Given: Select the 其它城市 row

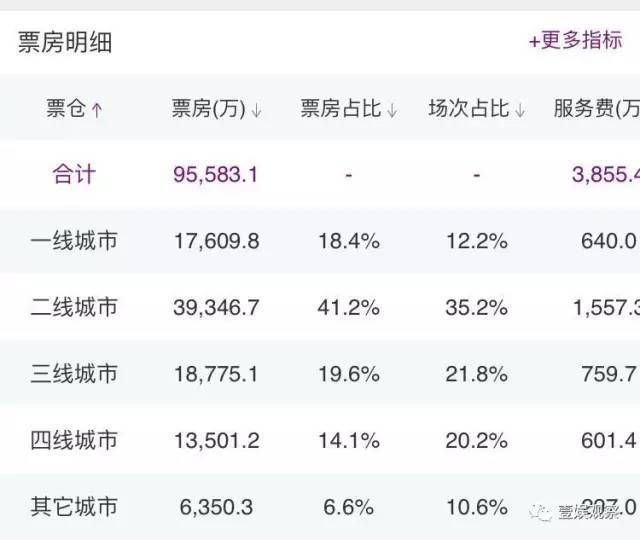Looking at the screenshot, I should (320, 507).
